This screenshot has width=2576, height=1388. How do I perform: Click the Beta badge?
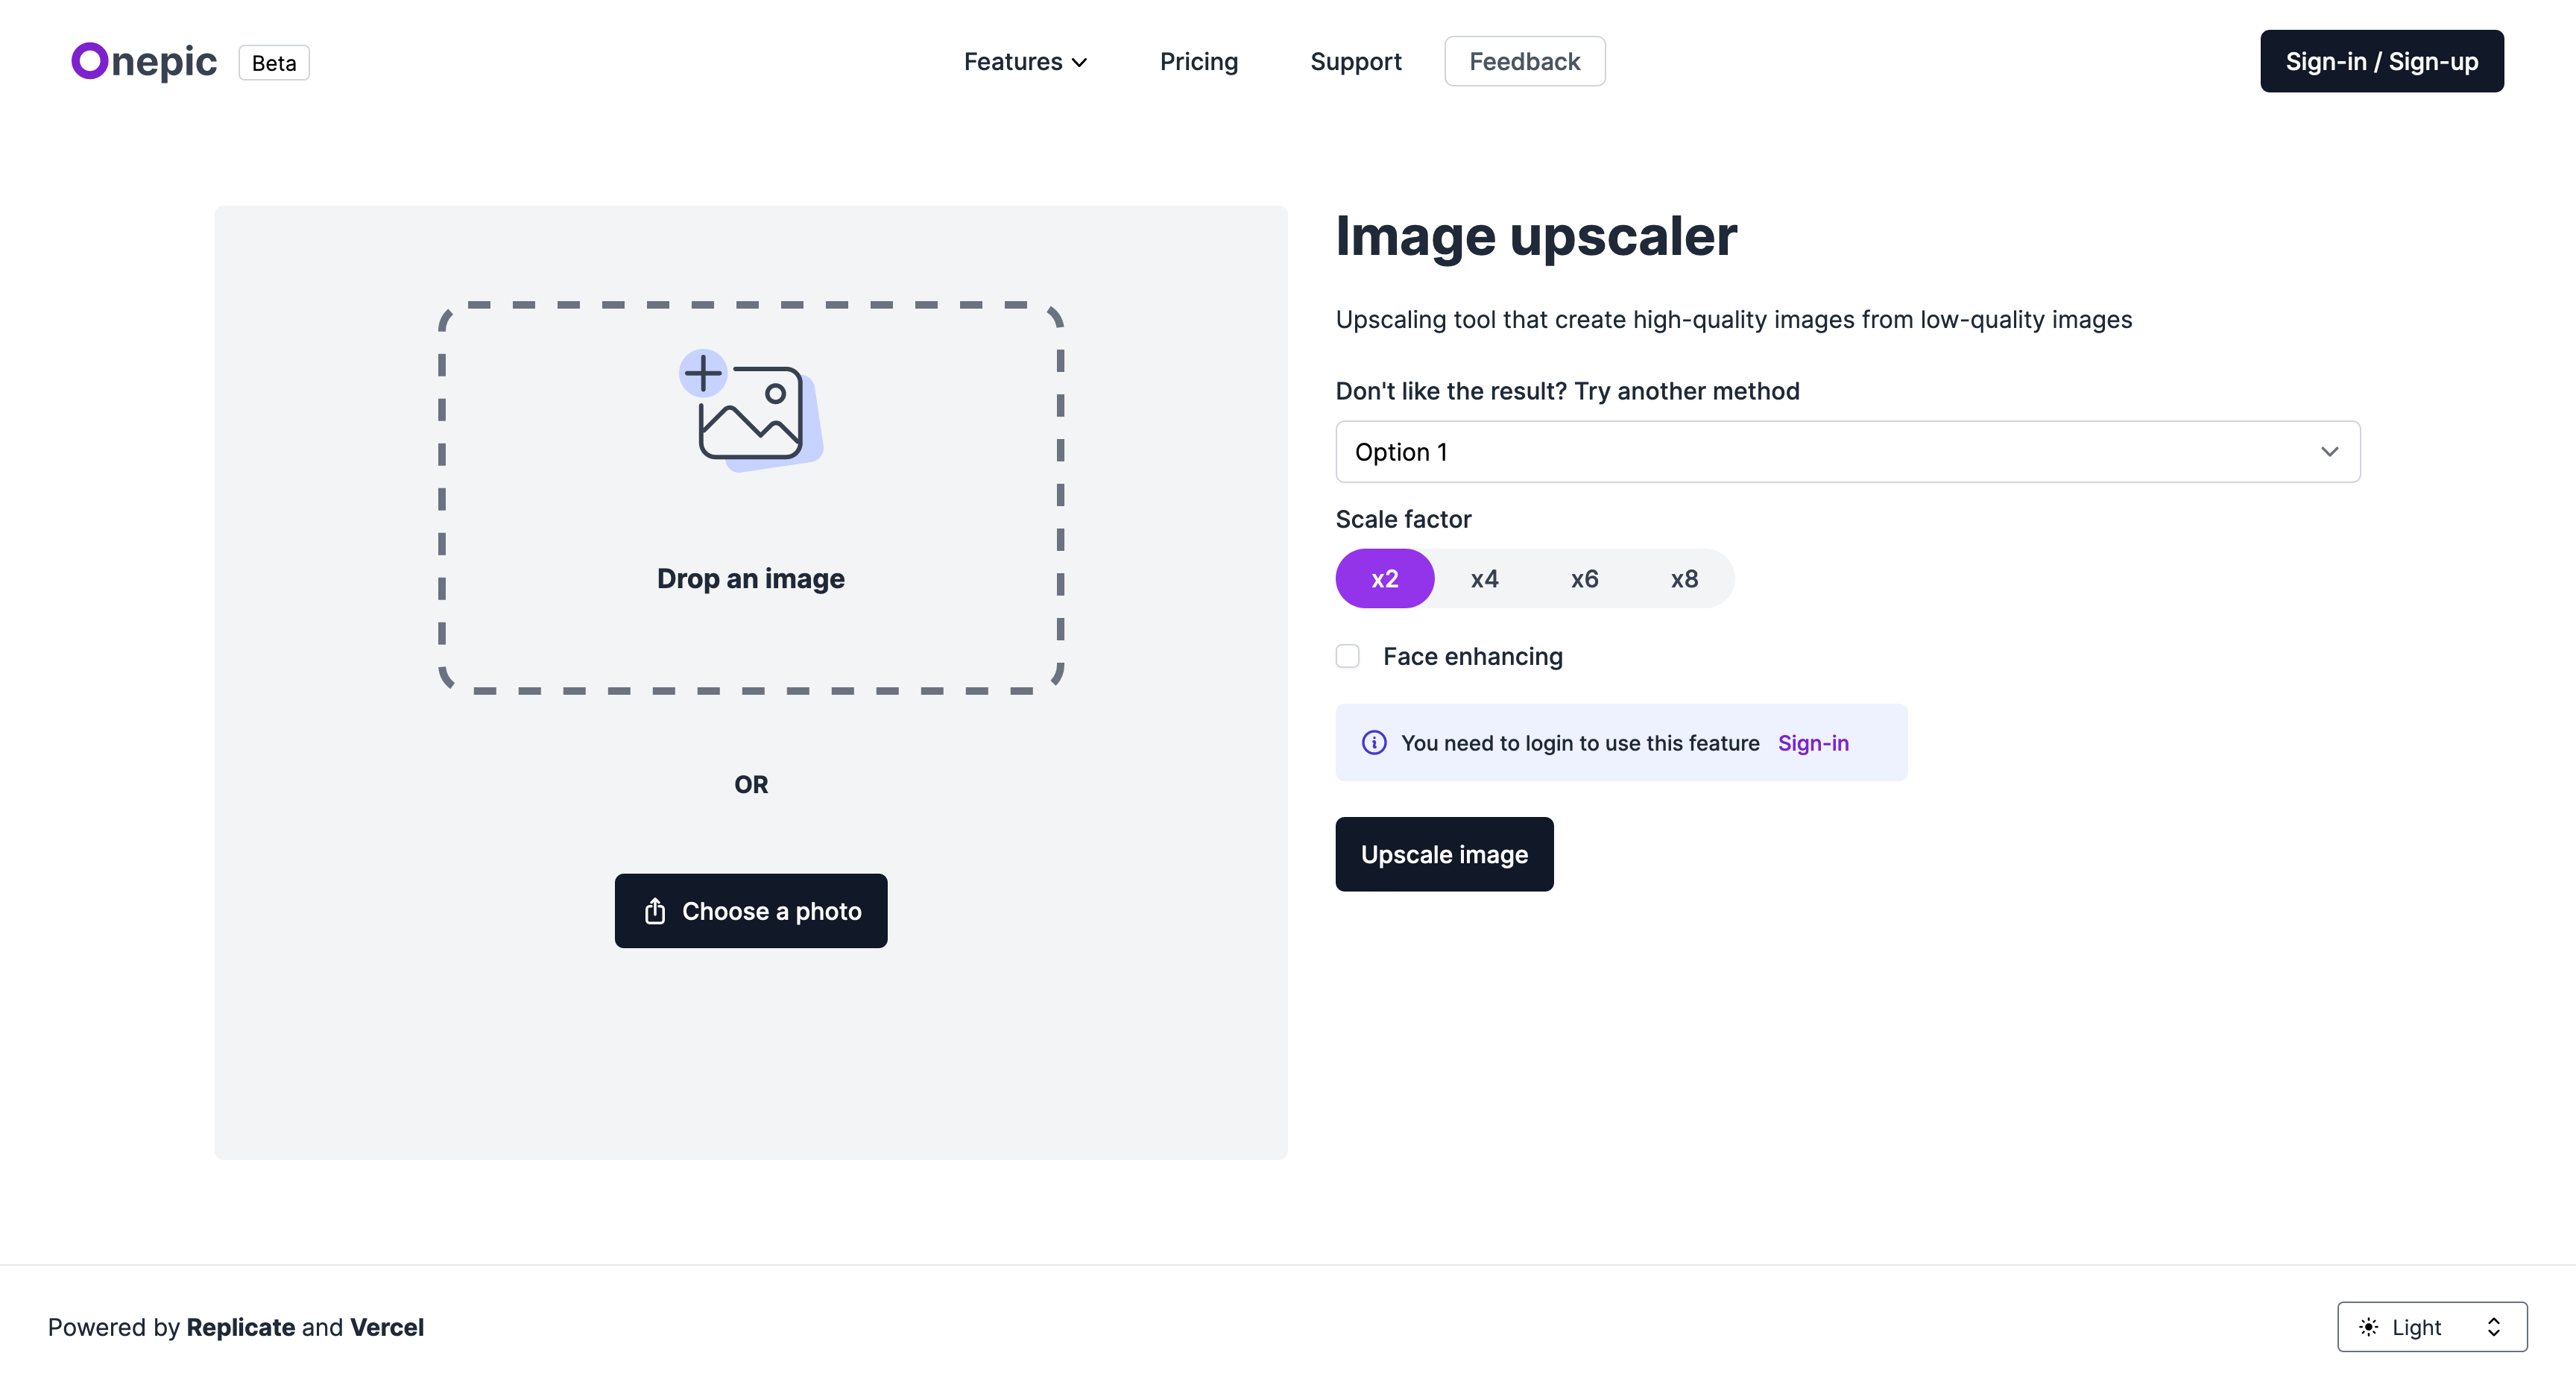[273, 63]
